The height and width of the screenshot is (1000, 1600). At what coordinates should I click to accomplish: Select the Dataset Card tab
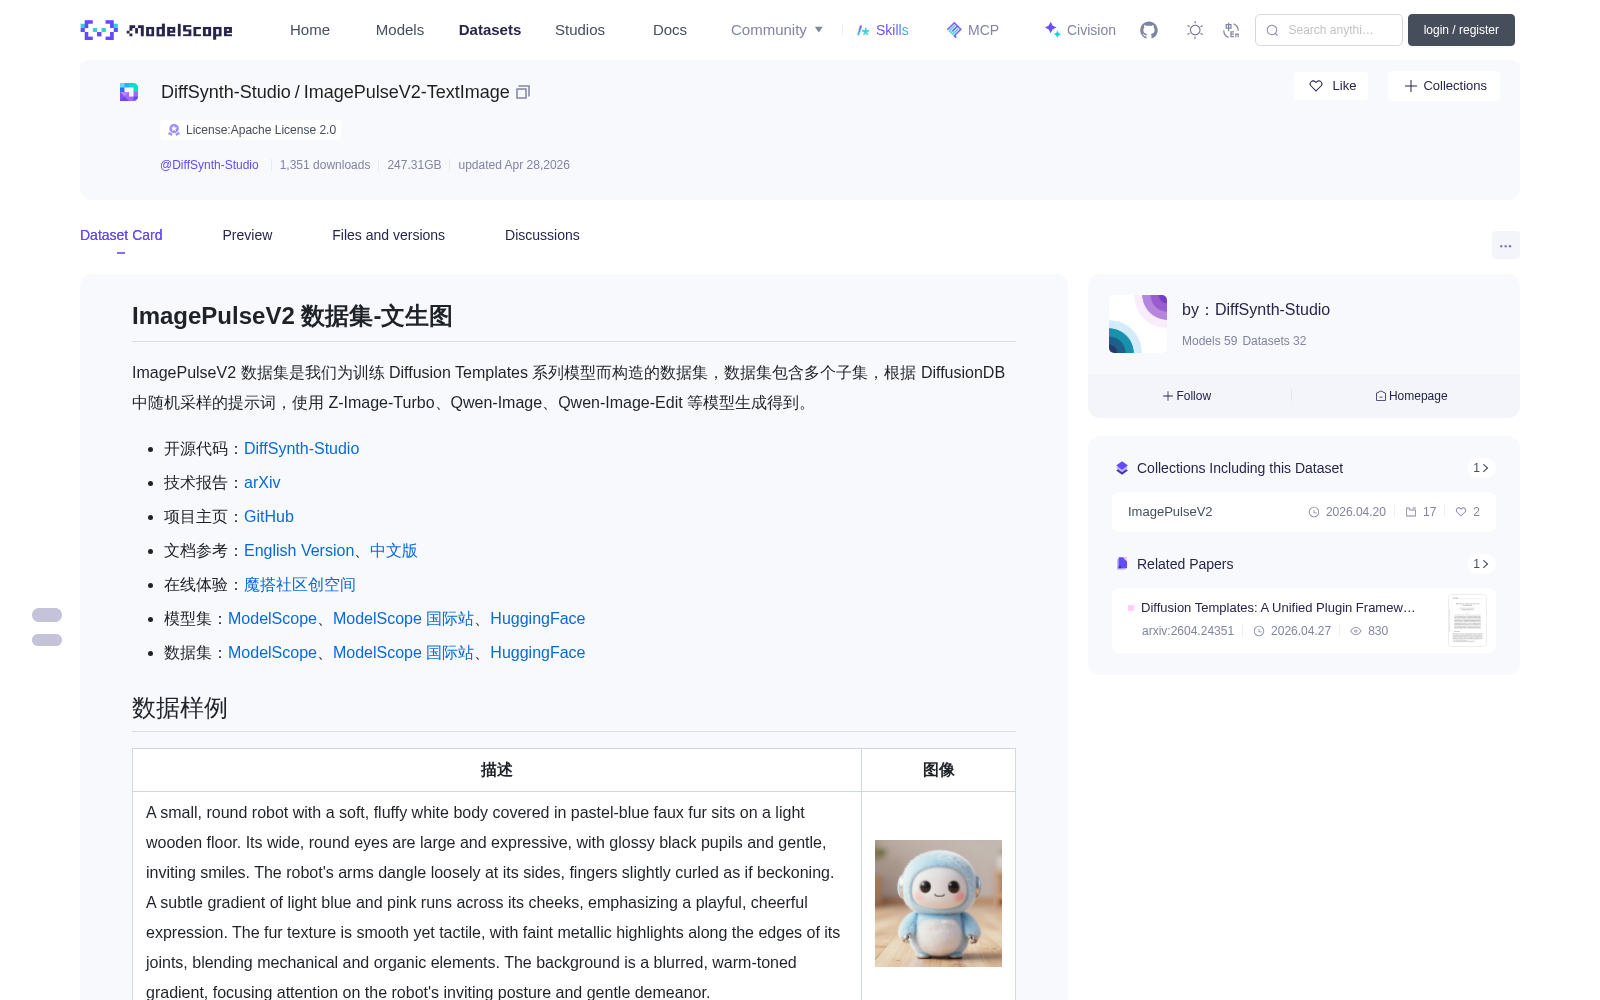point(121,235)
